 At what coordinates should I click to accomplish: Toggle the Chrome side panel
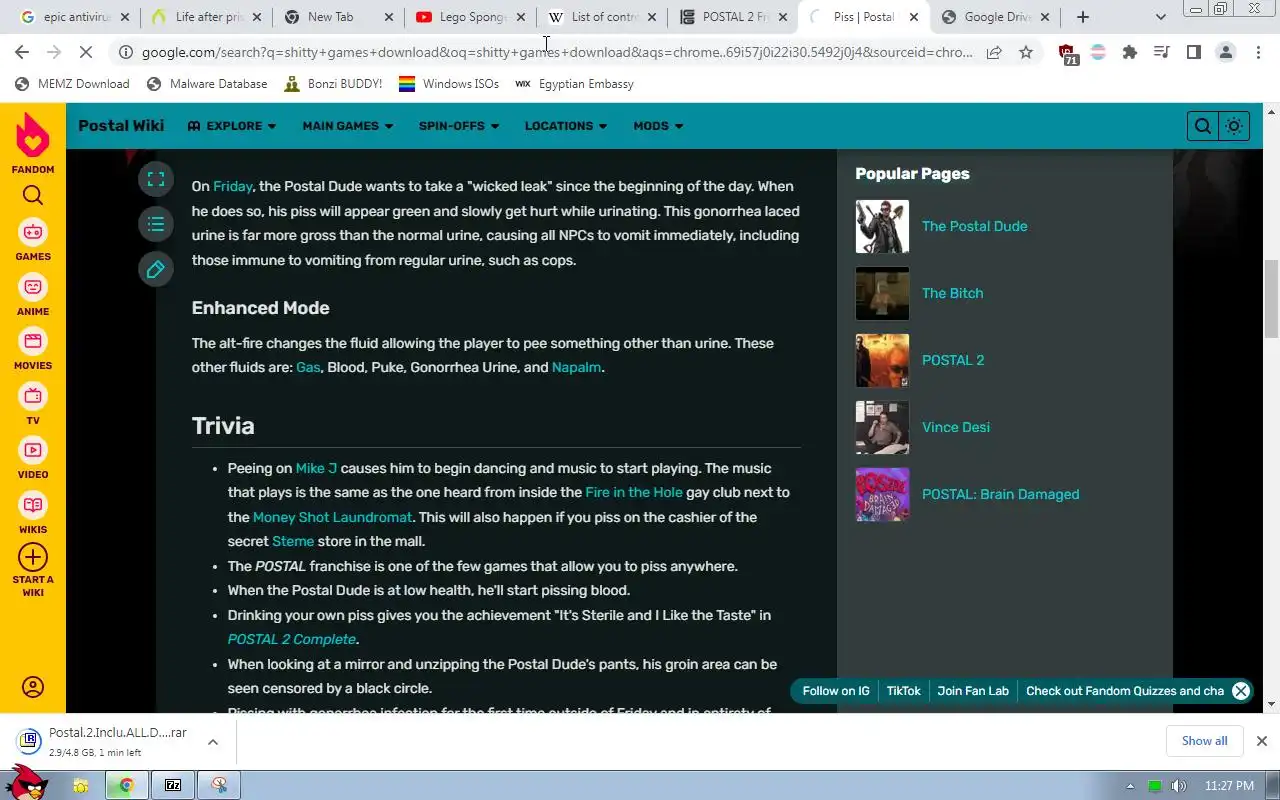pyautogui.click(x=1194, y=52)
